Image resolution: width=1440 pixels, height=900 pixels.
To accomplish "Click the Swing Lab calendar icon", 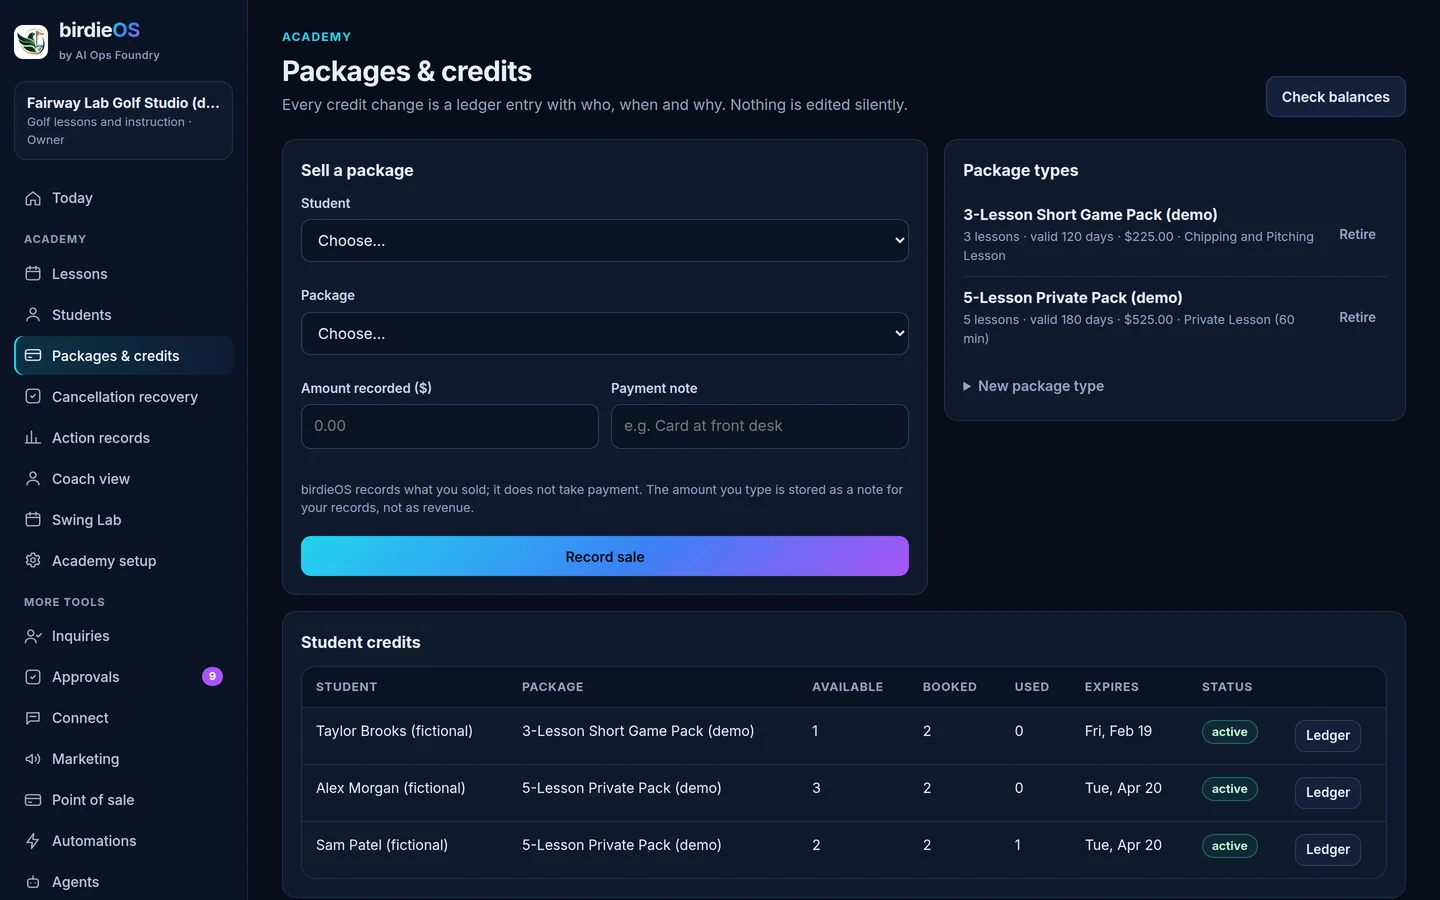I will [x=33, y=520].
